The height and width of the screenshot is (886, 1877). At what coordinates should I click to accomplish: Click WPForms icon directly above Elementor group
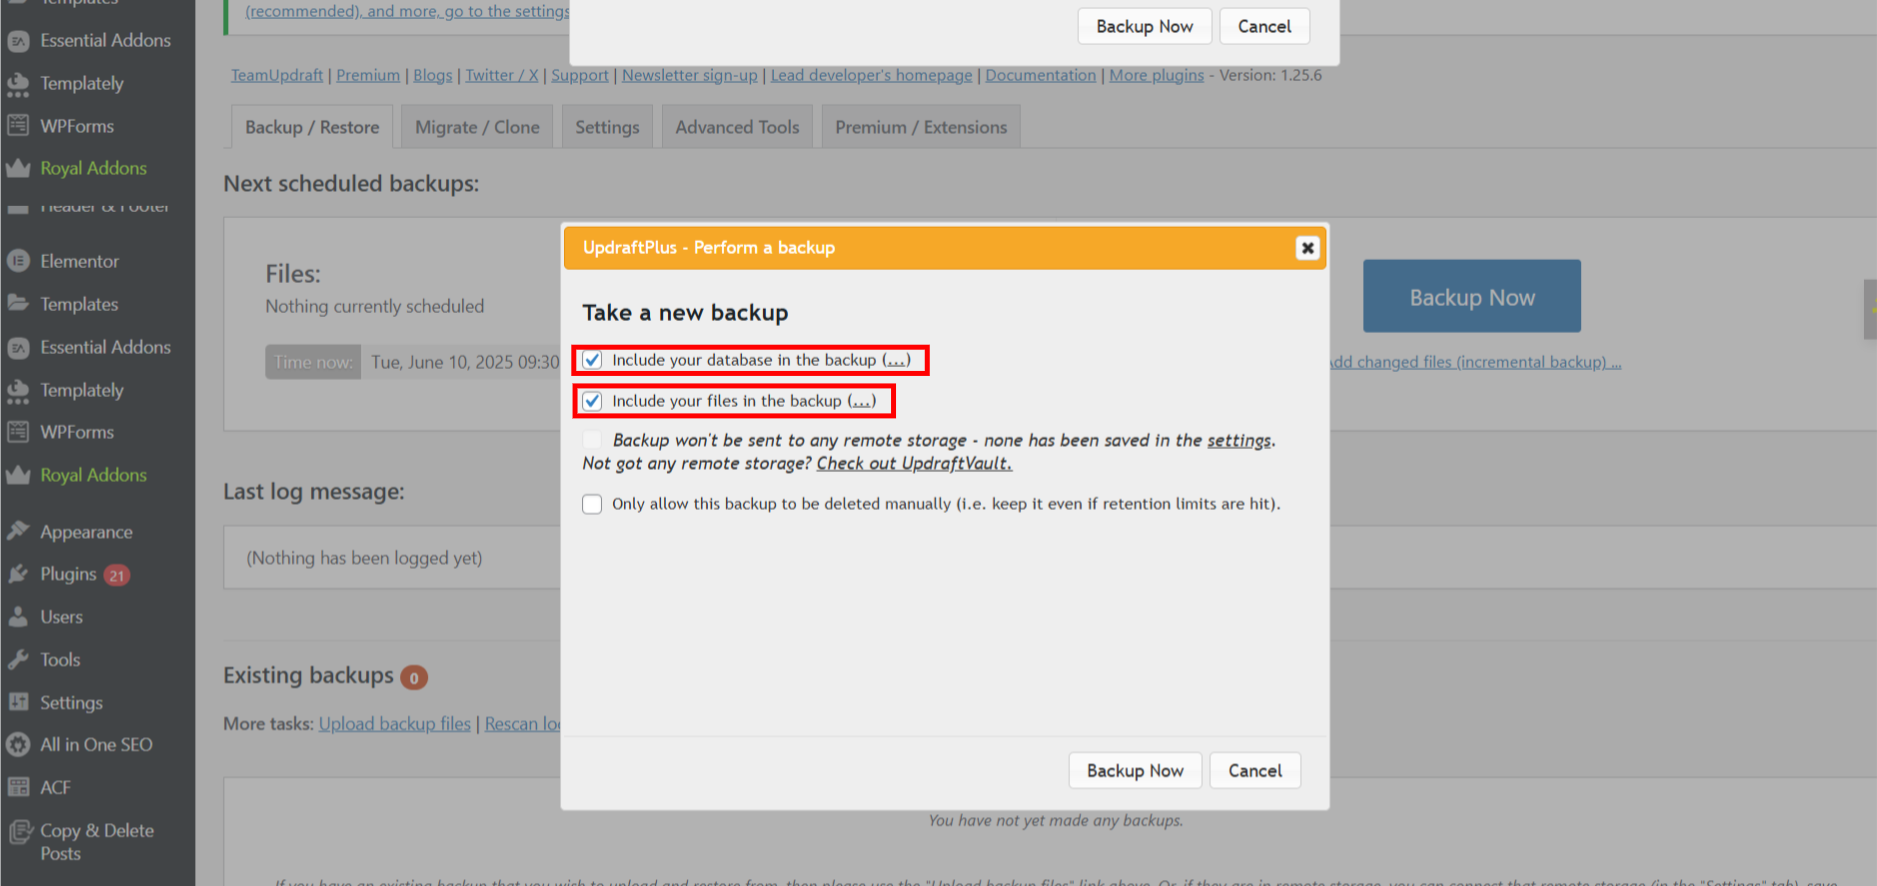(18, 126)
